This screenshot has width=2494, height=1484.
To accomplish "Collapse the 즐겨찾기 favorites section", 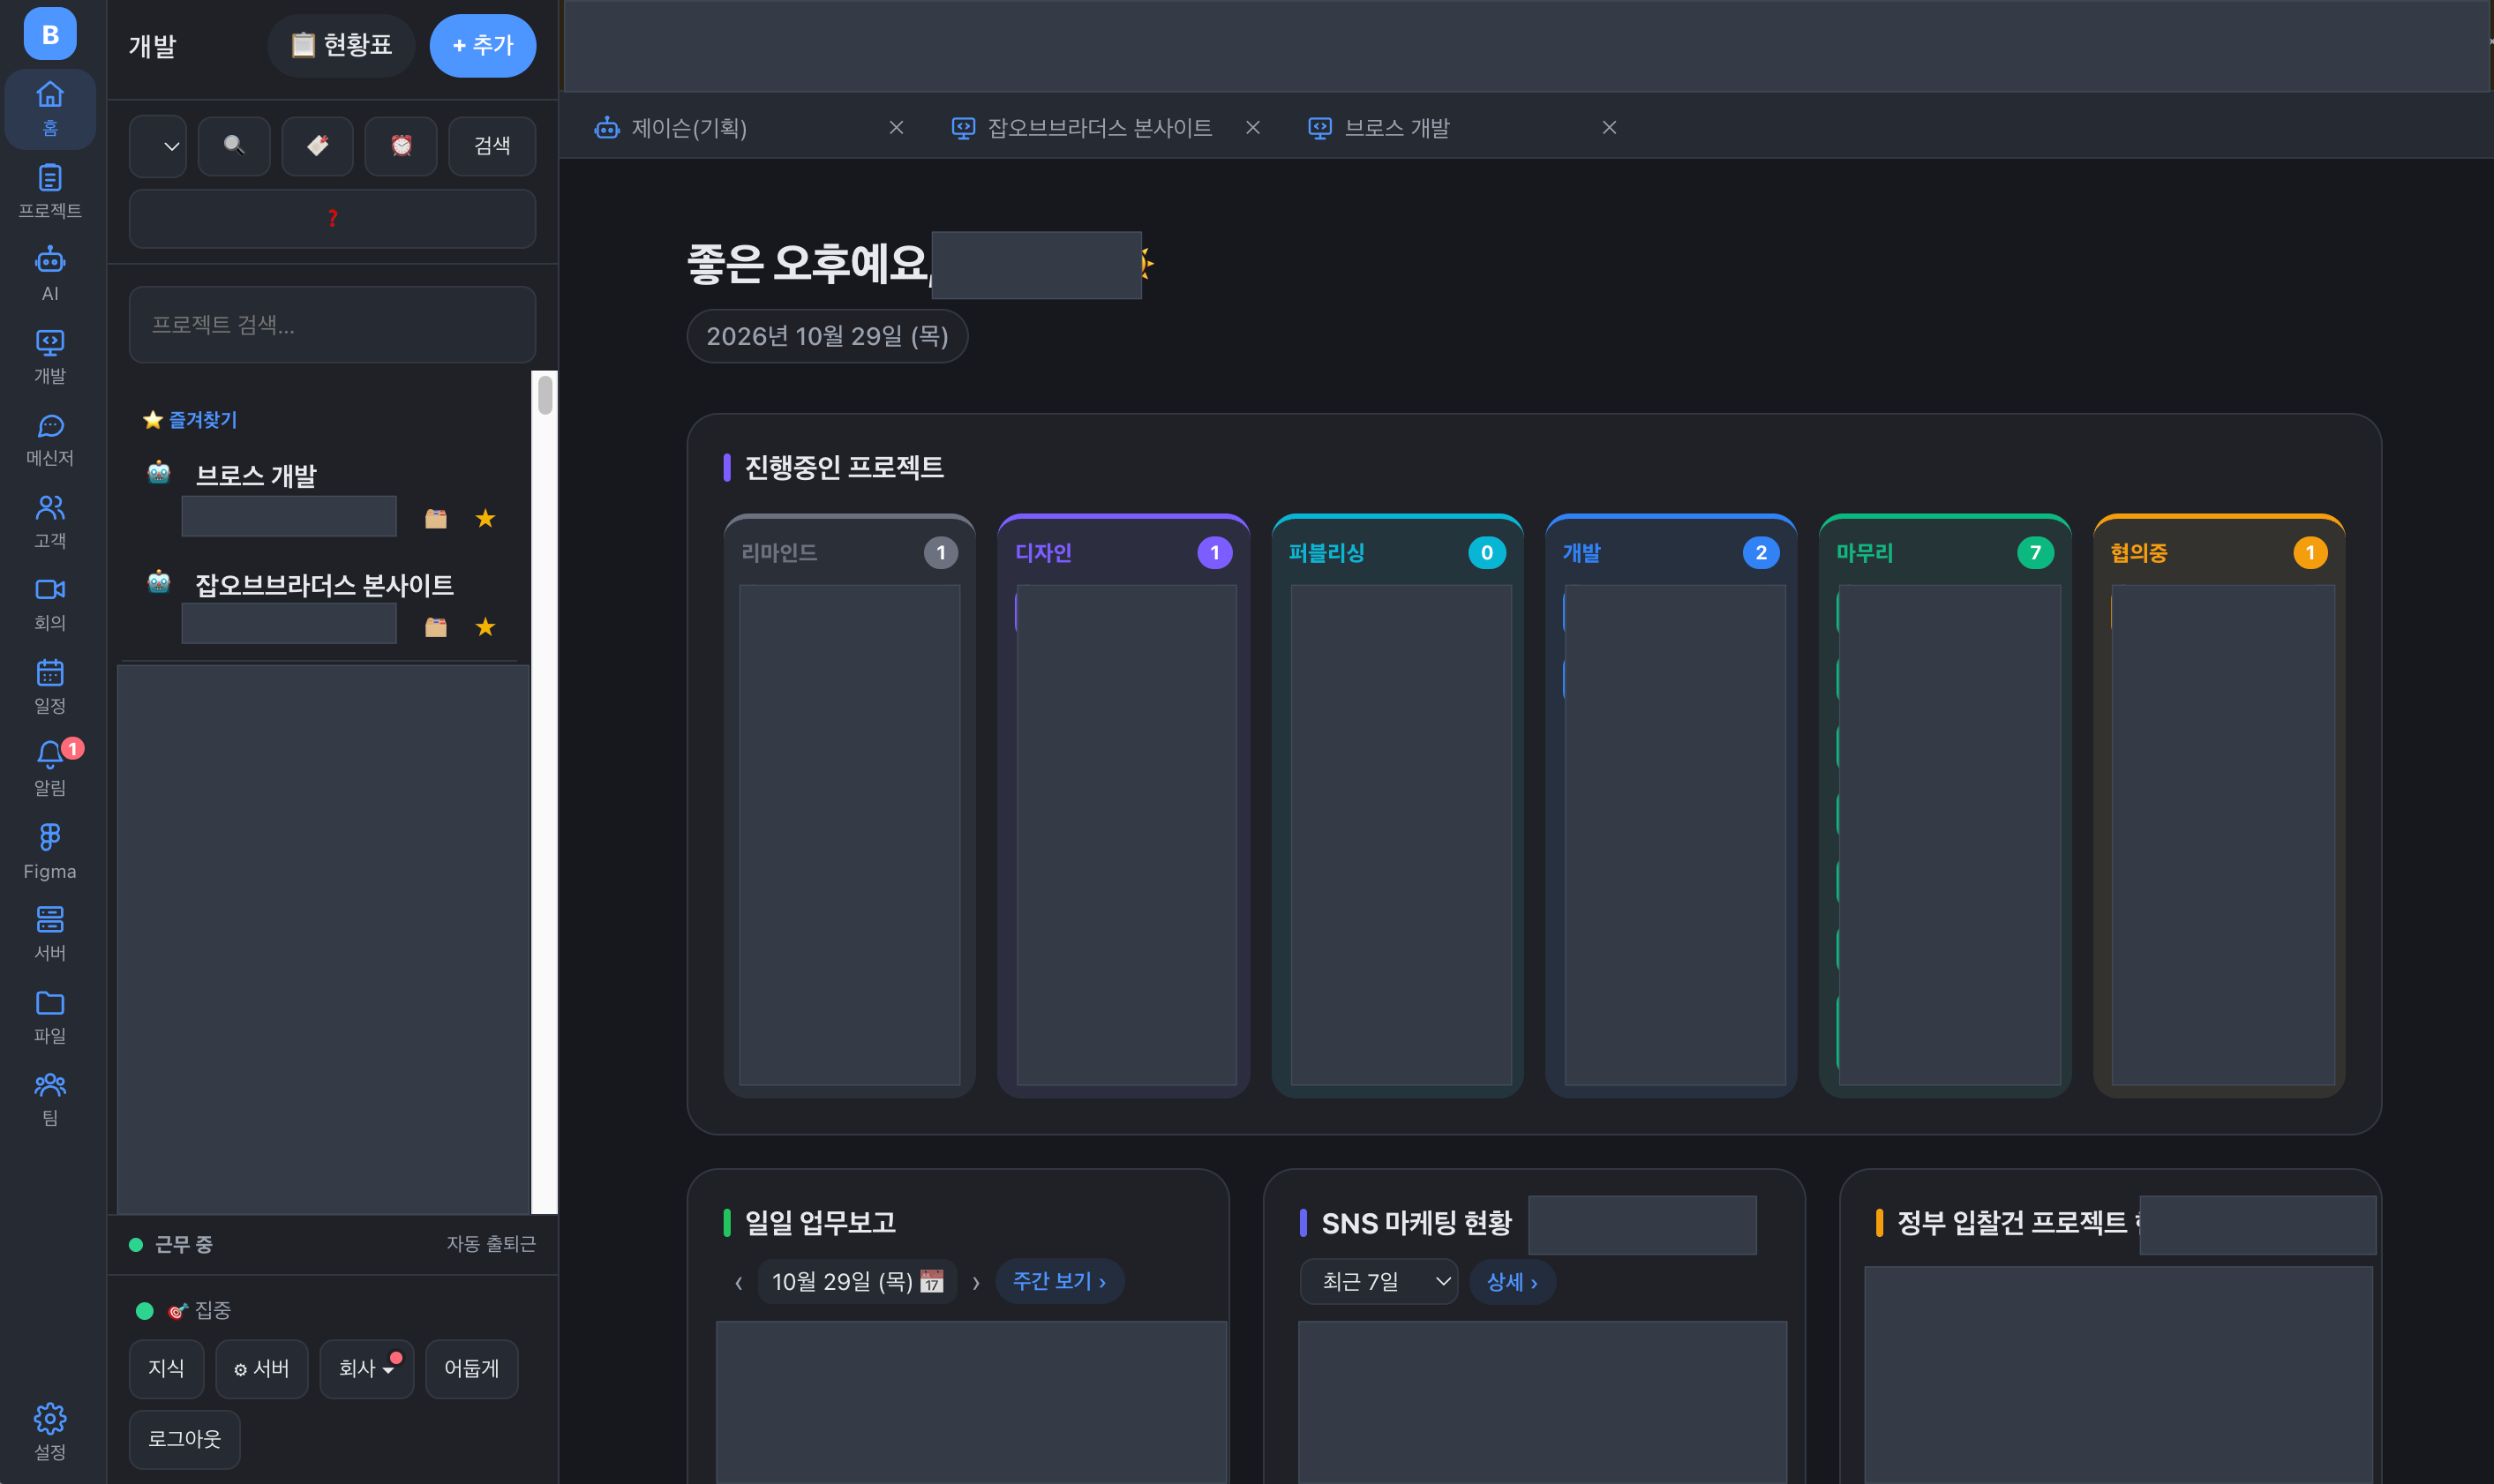I will [x=190, y=420].
